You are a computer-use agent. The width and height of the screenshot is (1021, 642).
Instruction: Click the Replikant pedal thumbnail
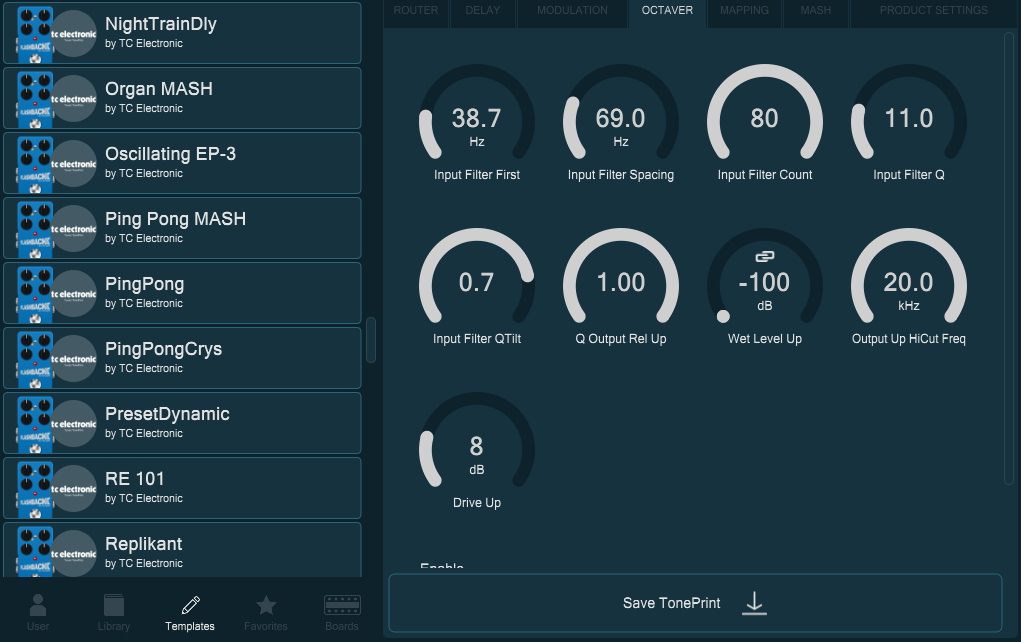pos(35,551)
